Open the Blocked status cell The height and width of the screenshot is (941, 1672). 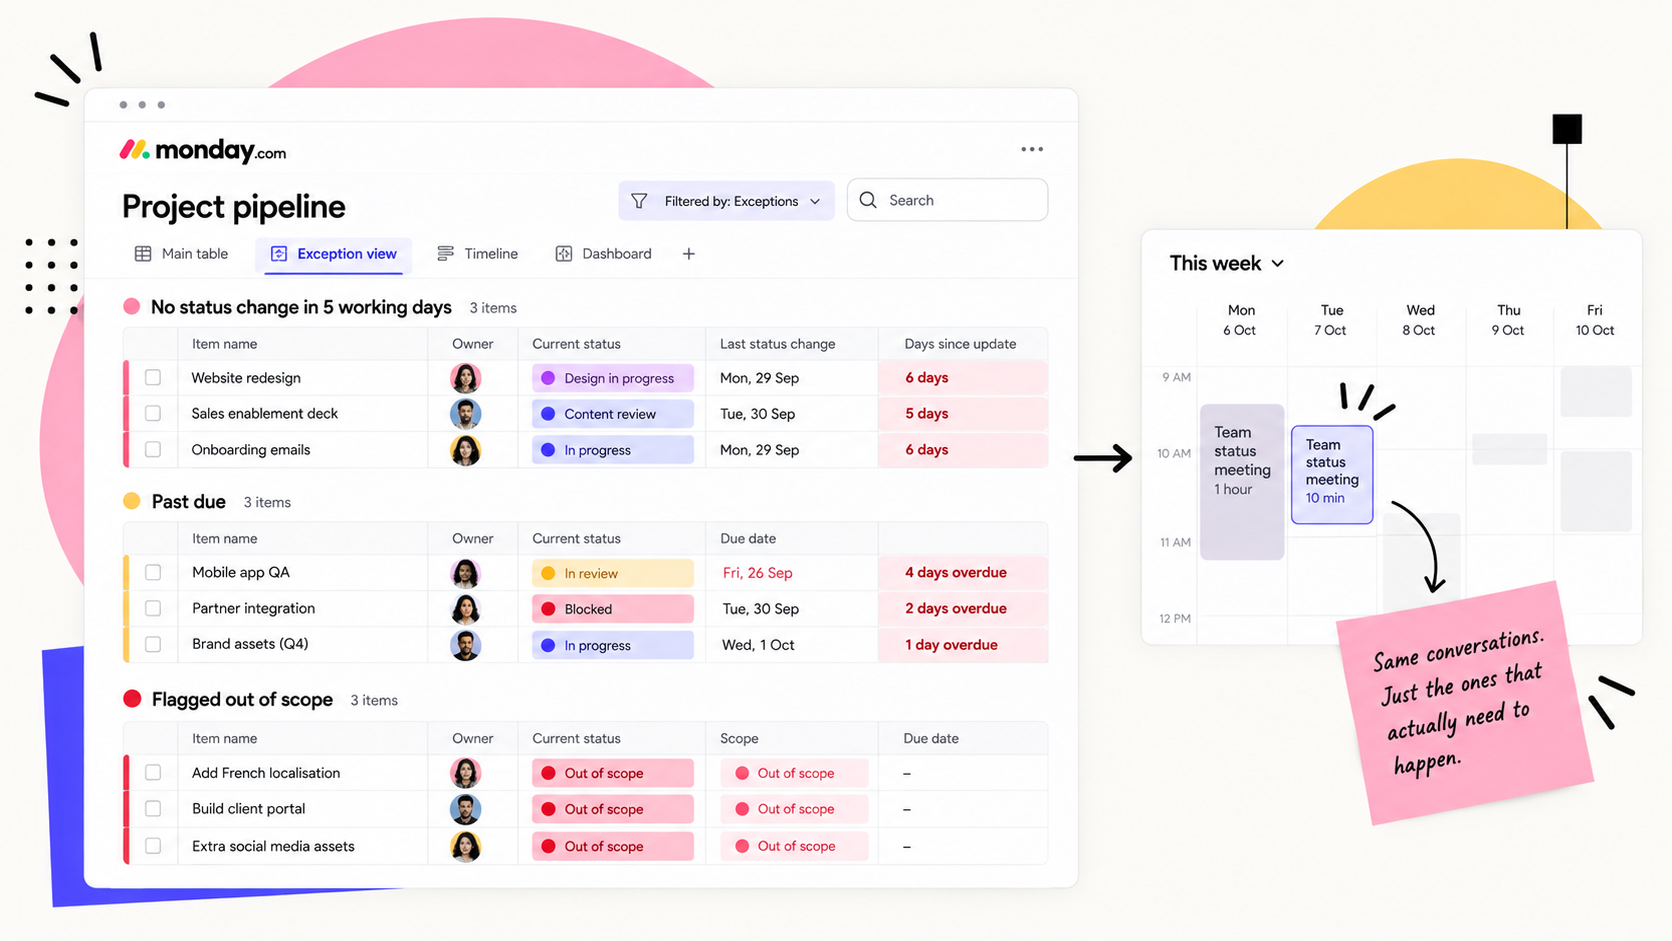click(x=613, y=609)
